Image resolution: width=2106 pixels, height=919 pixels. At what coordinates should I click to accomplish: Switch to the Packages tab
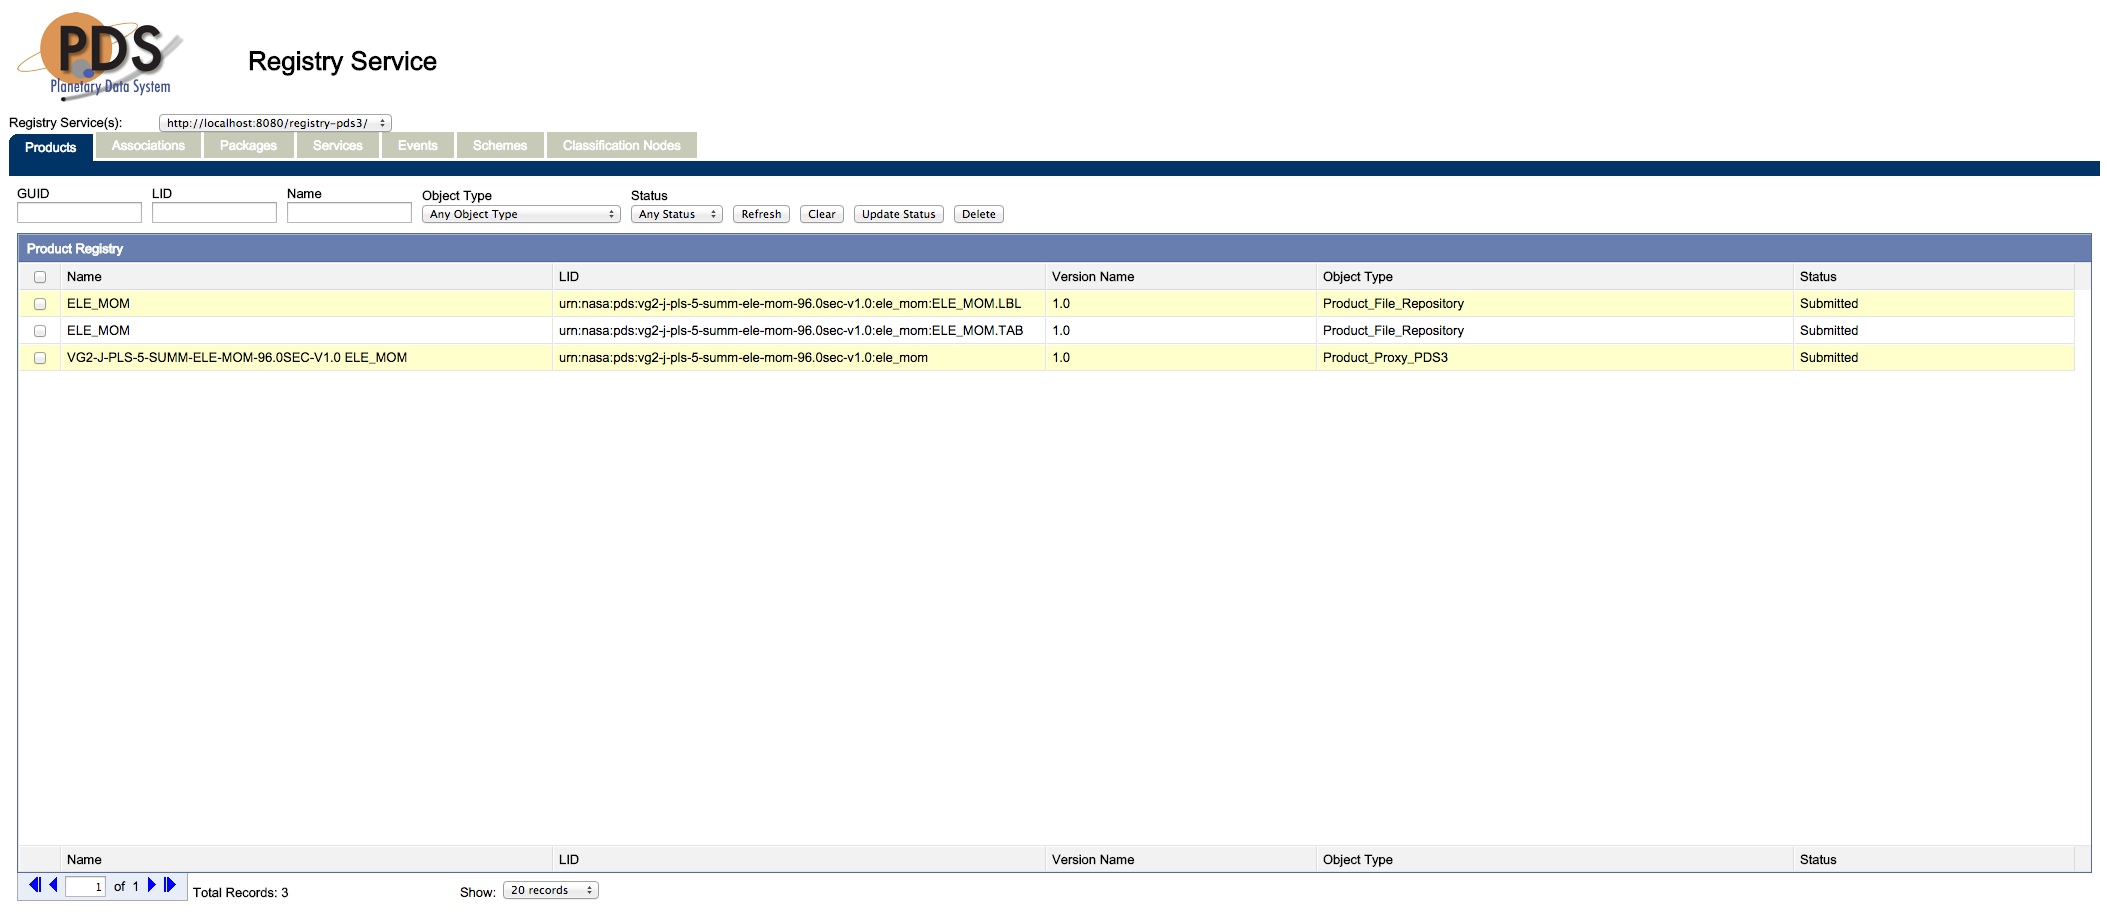(248, 145)
